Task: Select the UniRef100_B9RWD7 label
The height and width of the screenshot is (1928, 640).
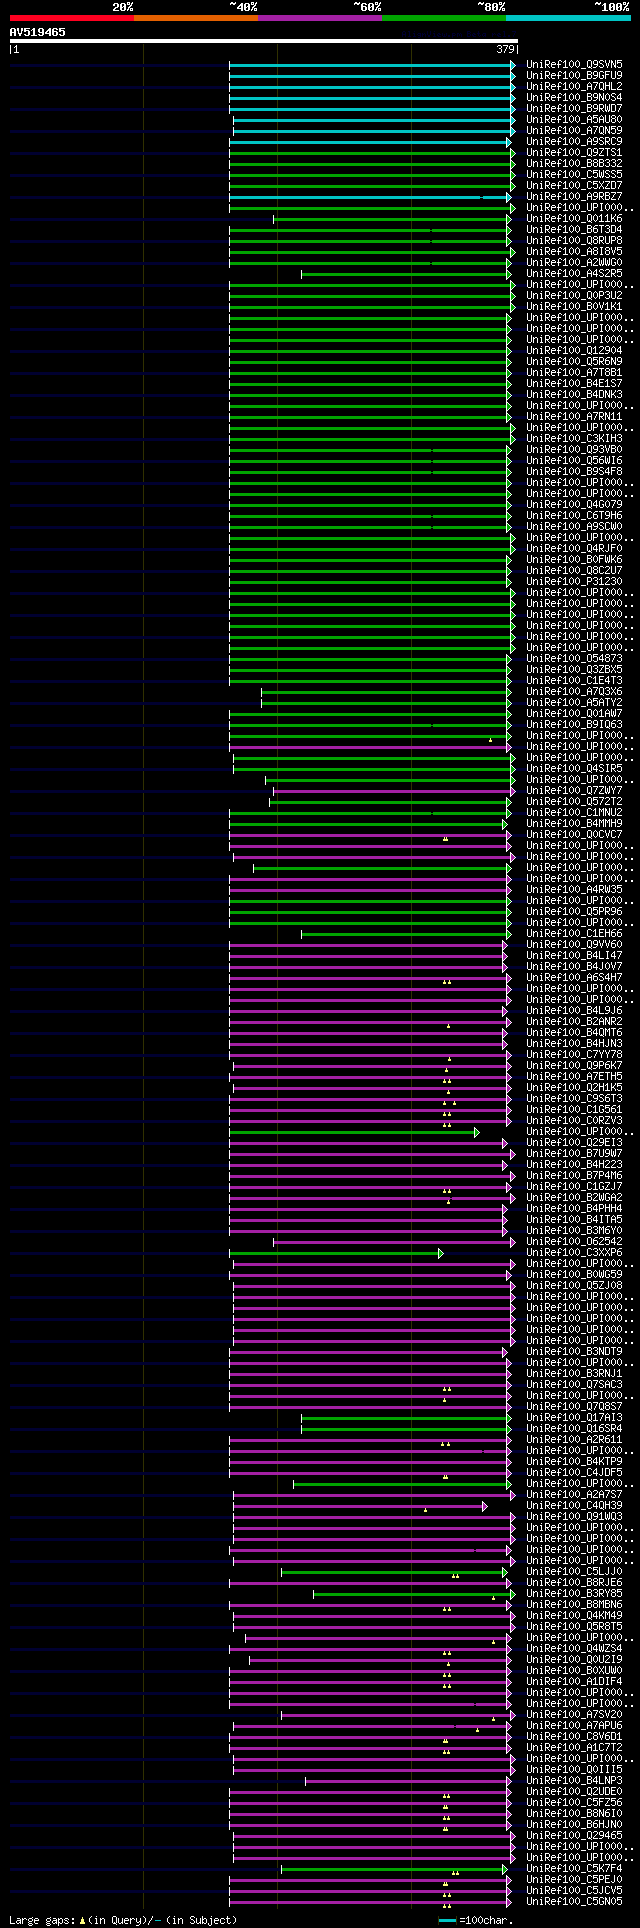Action: (x=574, y=109)
